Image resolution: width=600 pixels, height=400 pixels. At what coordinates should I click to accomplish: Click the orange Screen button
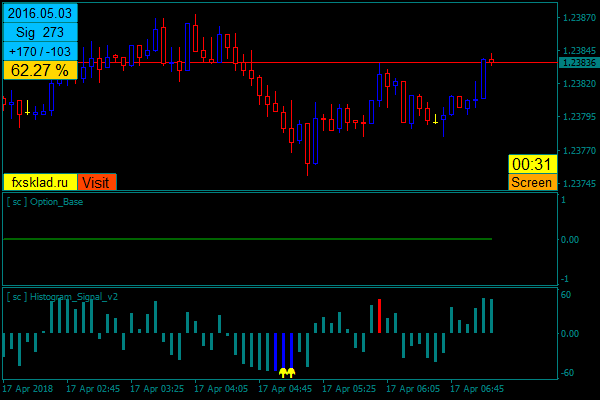[x=532, y=182]
